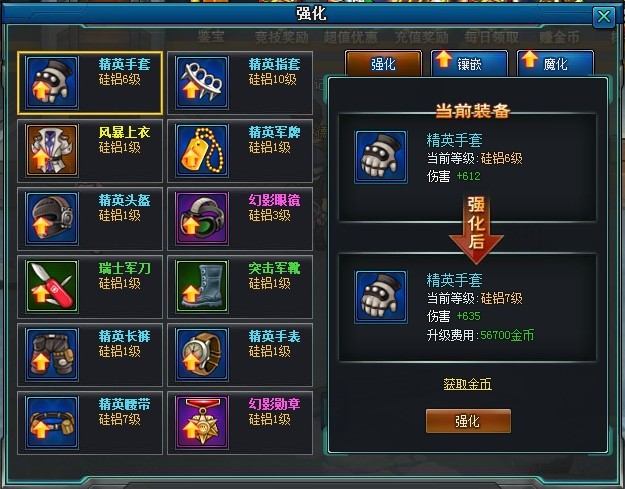Click the 获取金币 link
The width and height of the screenshot is (625, 489).
(x=468, y=384)
